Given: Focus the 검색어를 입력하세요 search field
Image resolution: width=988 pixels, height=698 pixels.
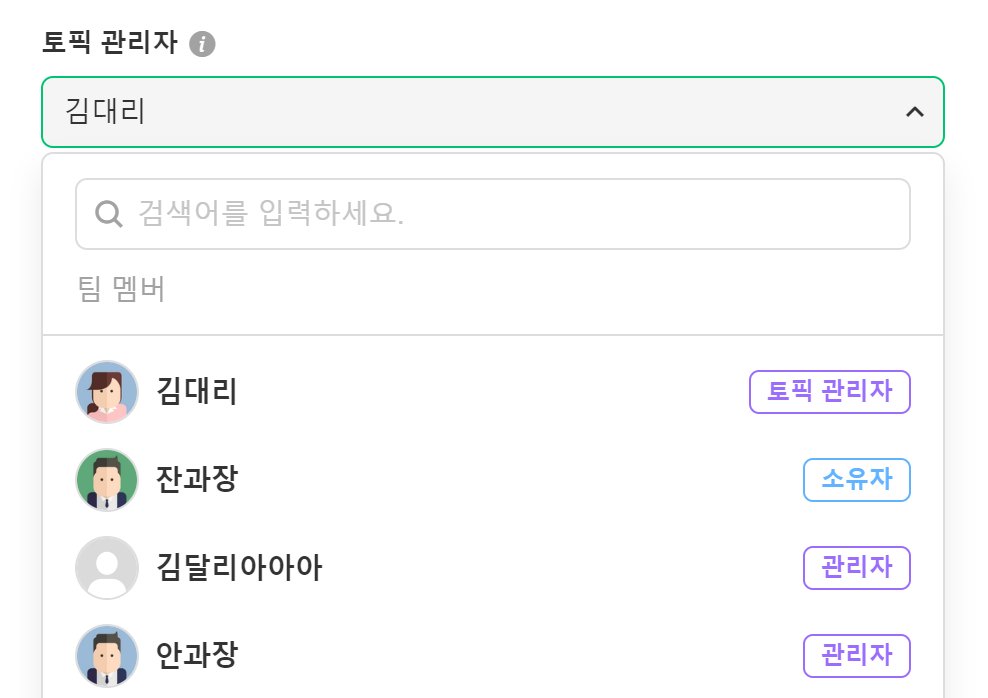Looking at the screenshot, I should 510,213.
